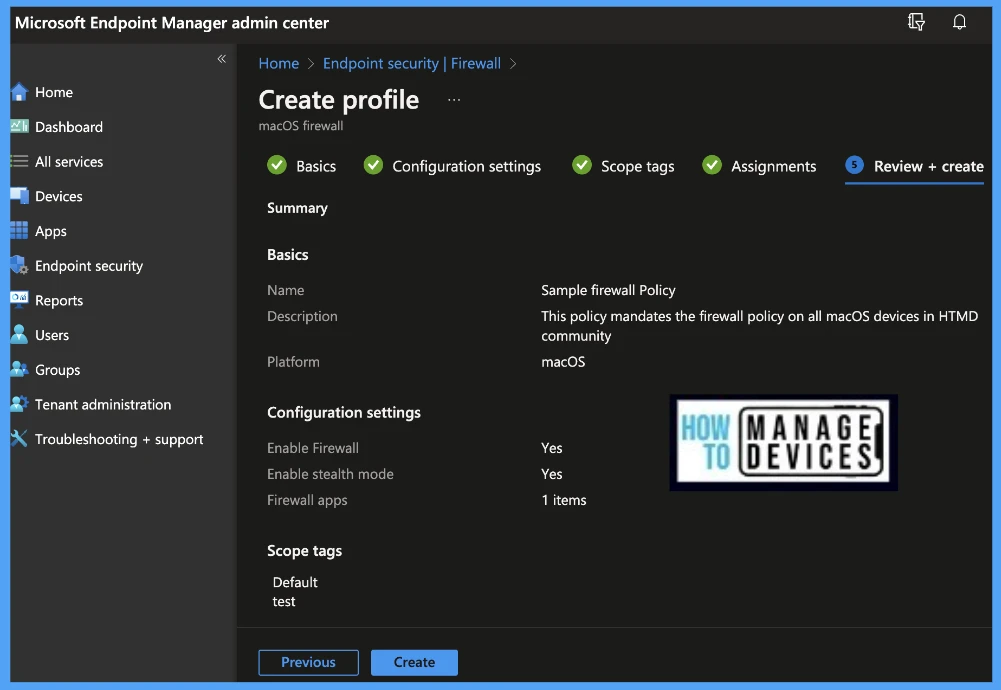Click the Enable Firewall 'Yes' value
The width and height of the screenshot is (1001, 690).
coord(552,448)
